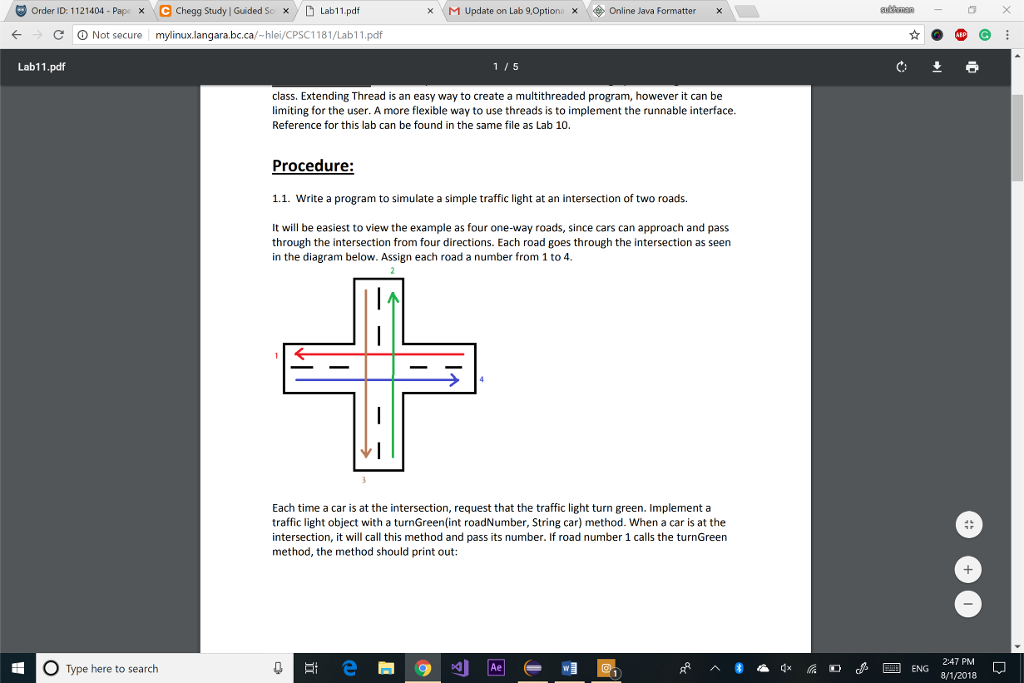Download the Lab11.pdf file
Screen dimensions: 1024x683
(x=936, y=67)
